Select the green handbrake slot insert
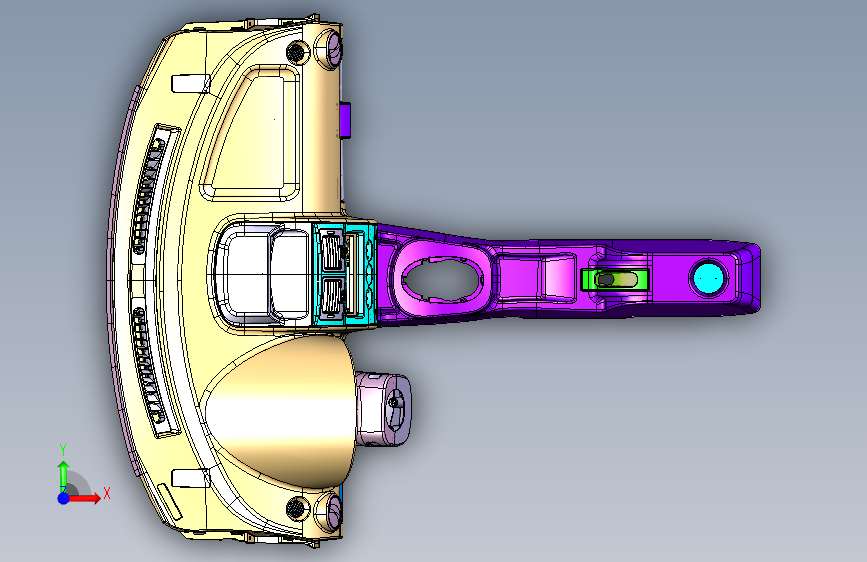 click(614, 279)
